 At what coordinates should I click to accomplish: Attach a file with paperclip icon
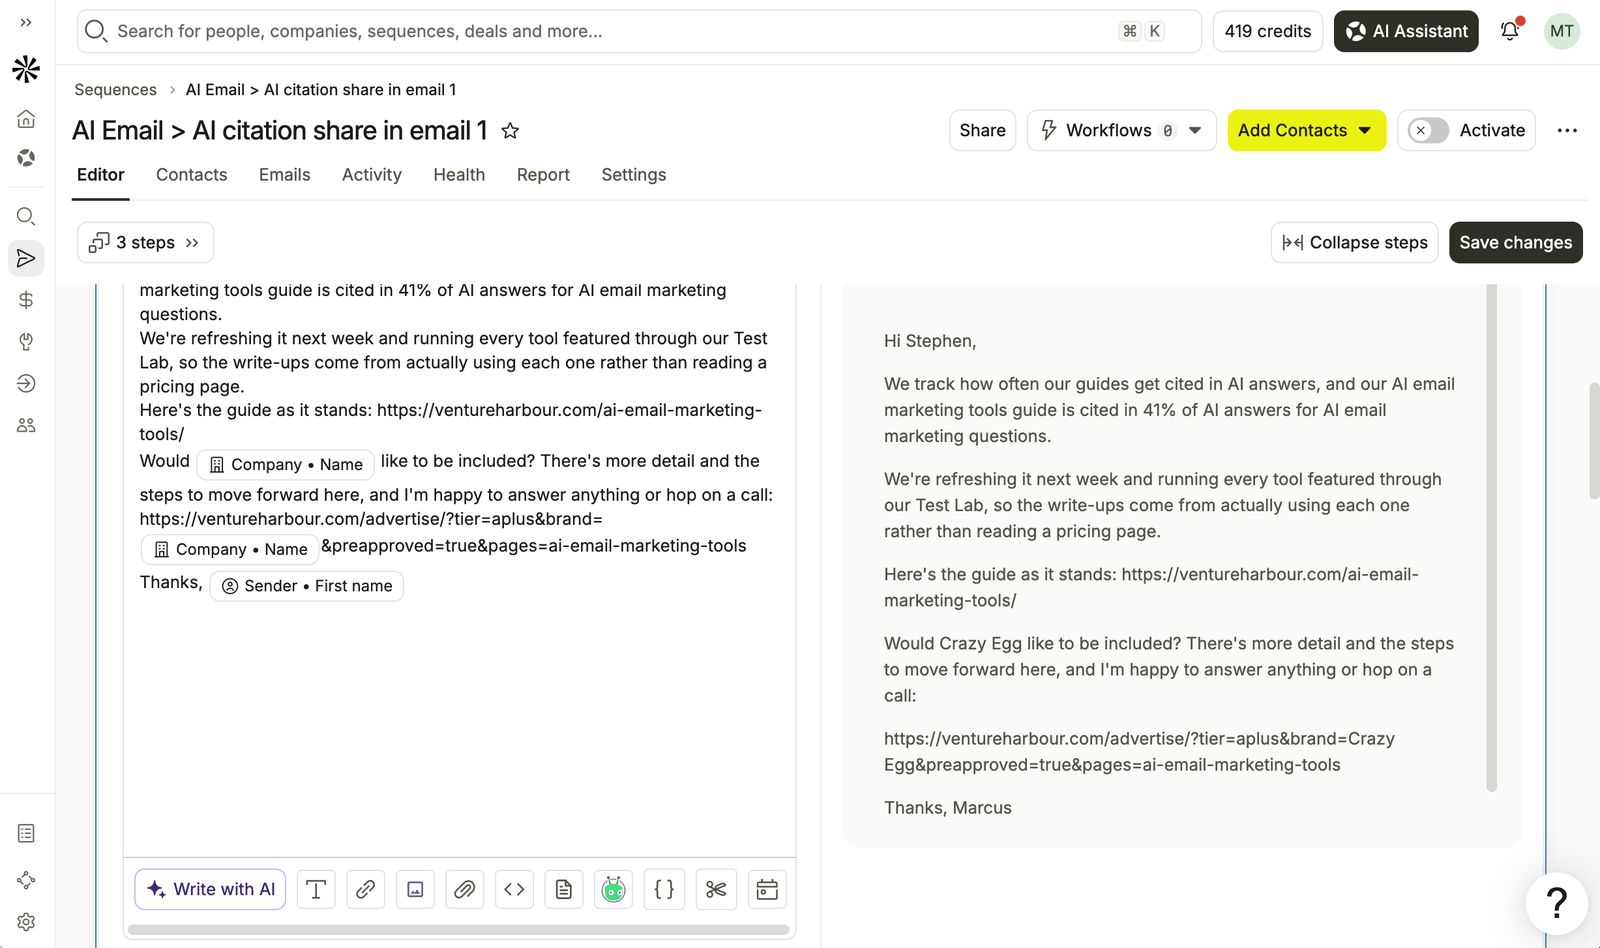pos(465,889)
